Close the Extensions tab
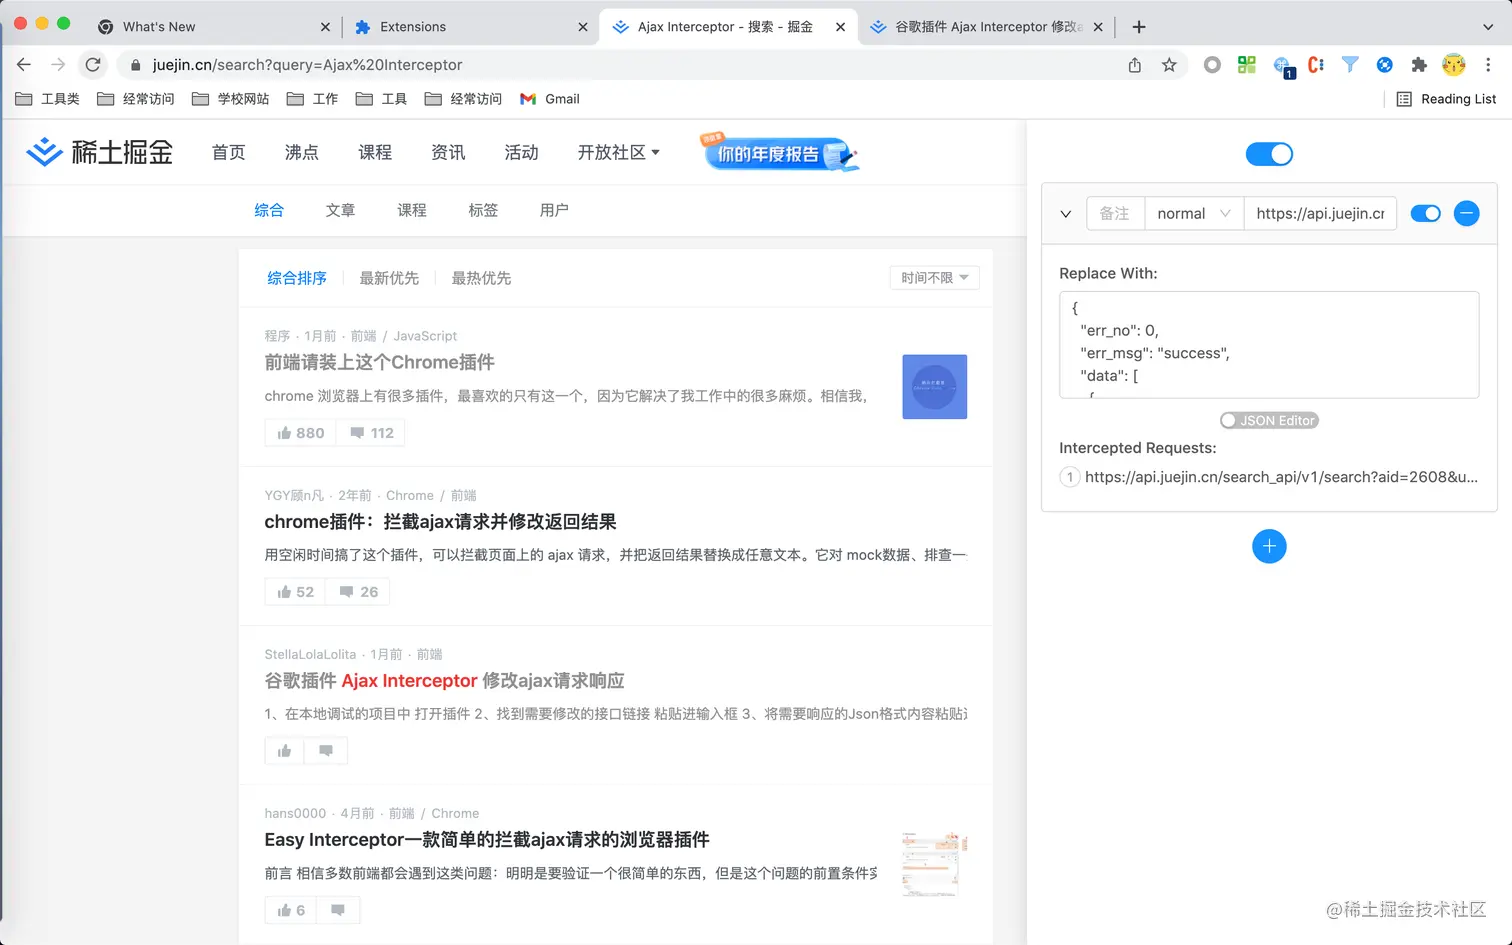 [x=583, y=27]
